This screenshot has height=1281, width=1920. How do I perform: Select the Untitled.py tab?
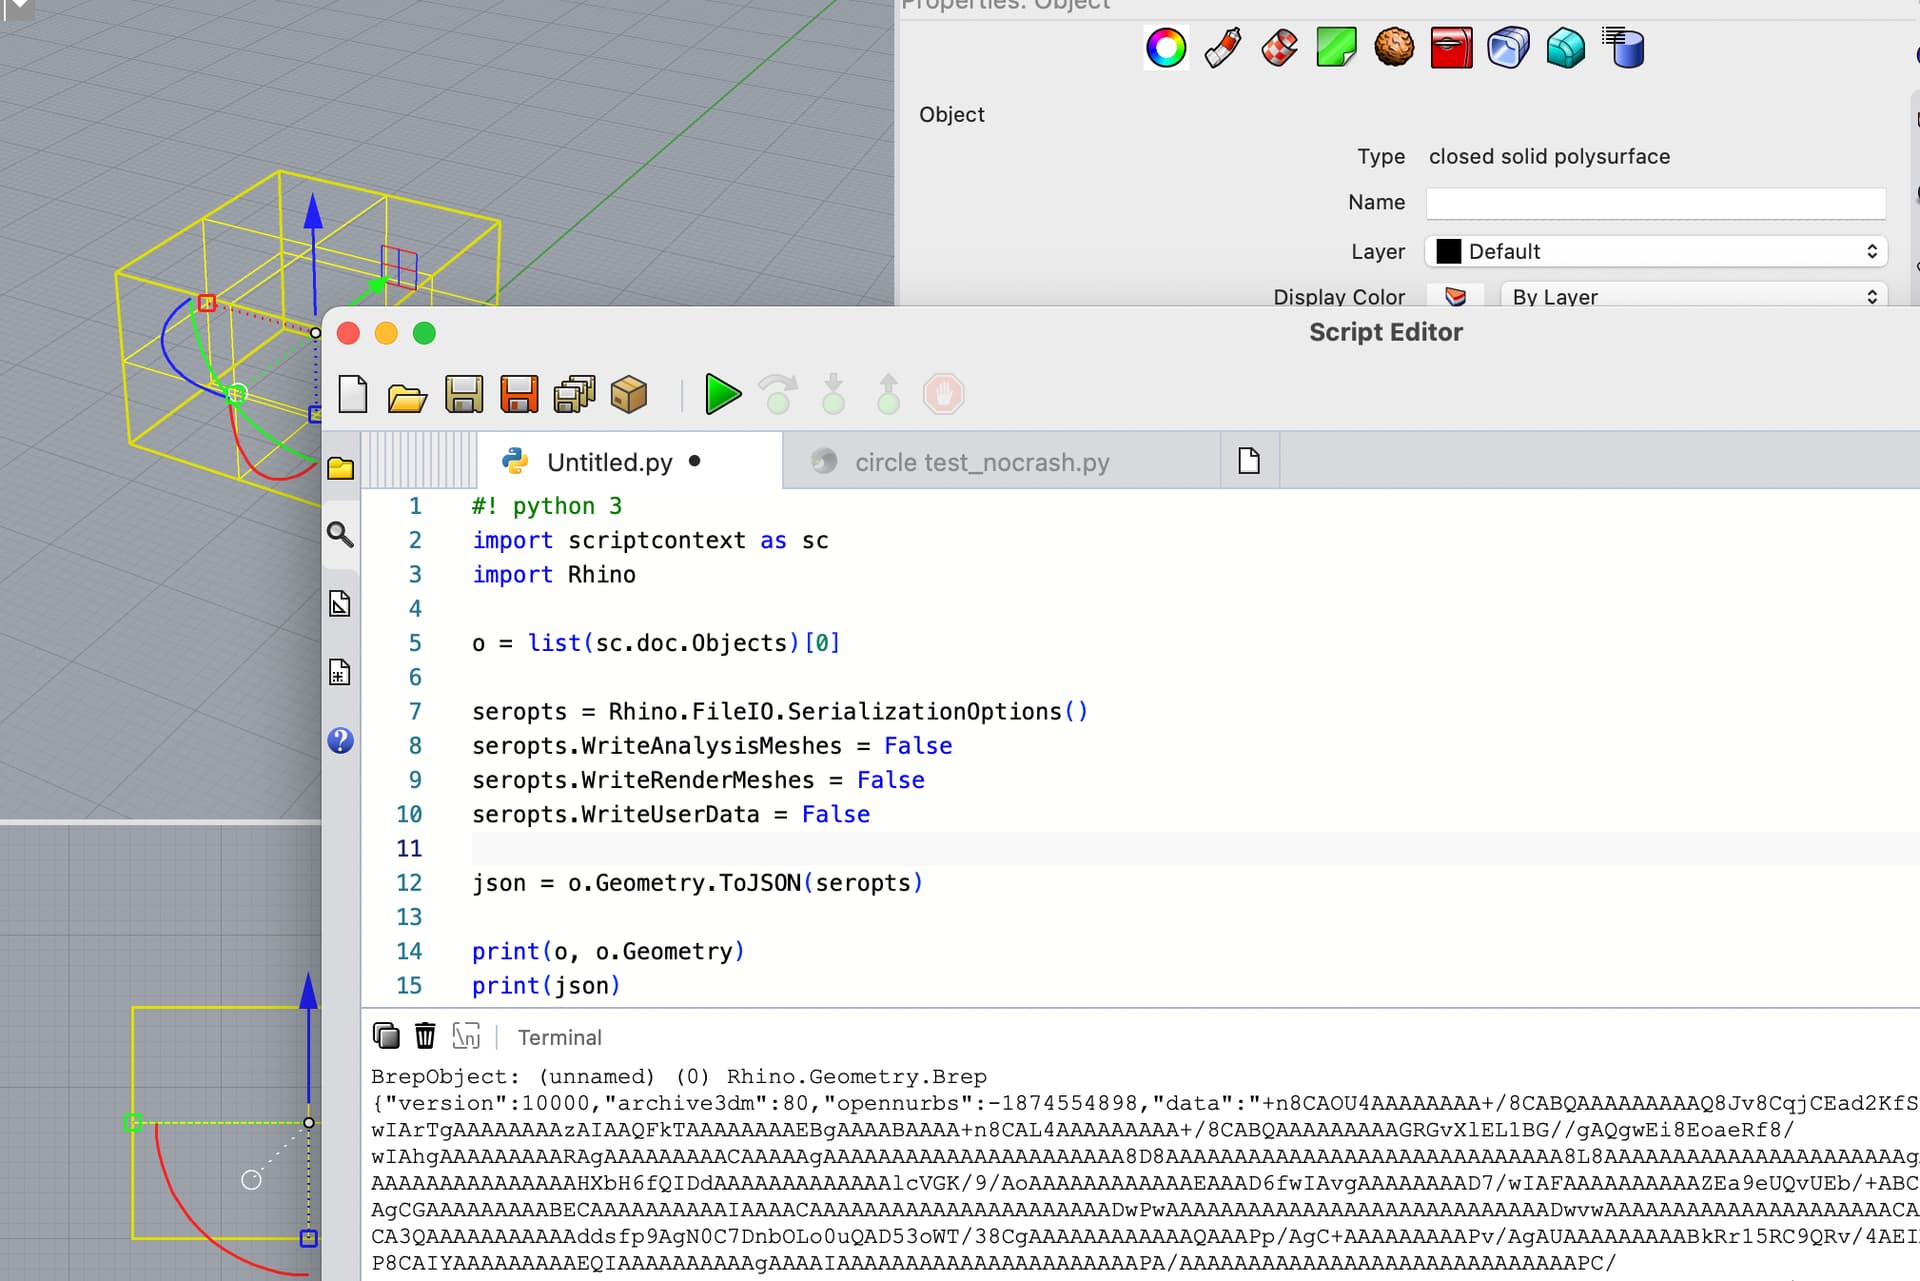[609, 462]
